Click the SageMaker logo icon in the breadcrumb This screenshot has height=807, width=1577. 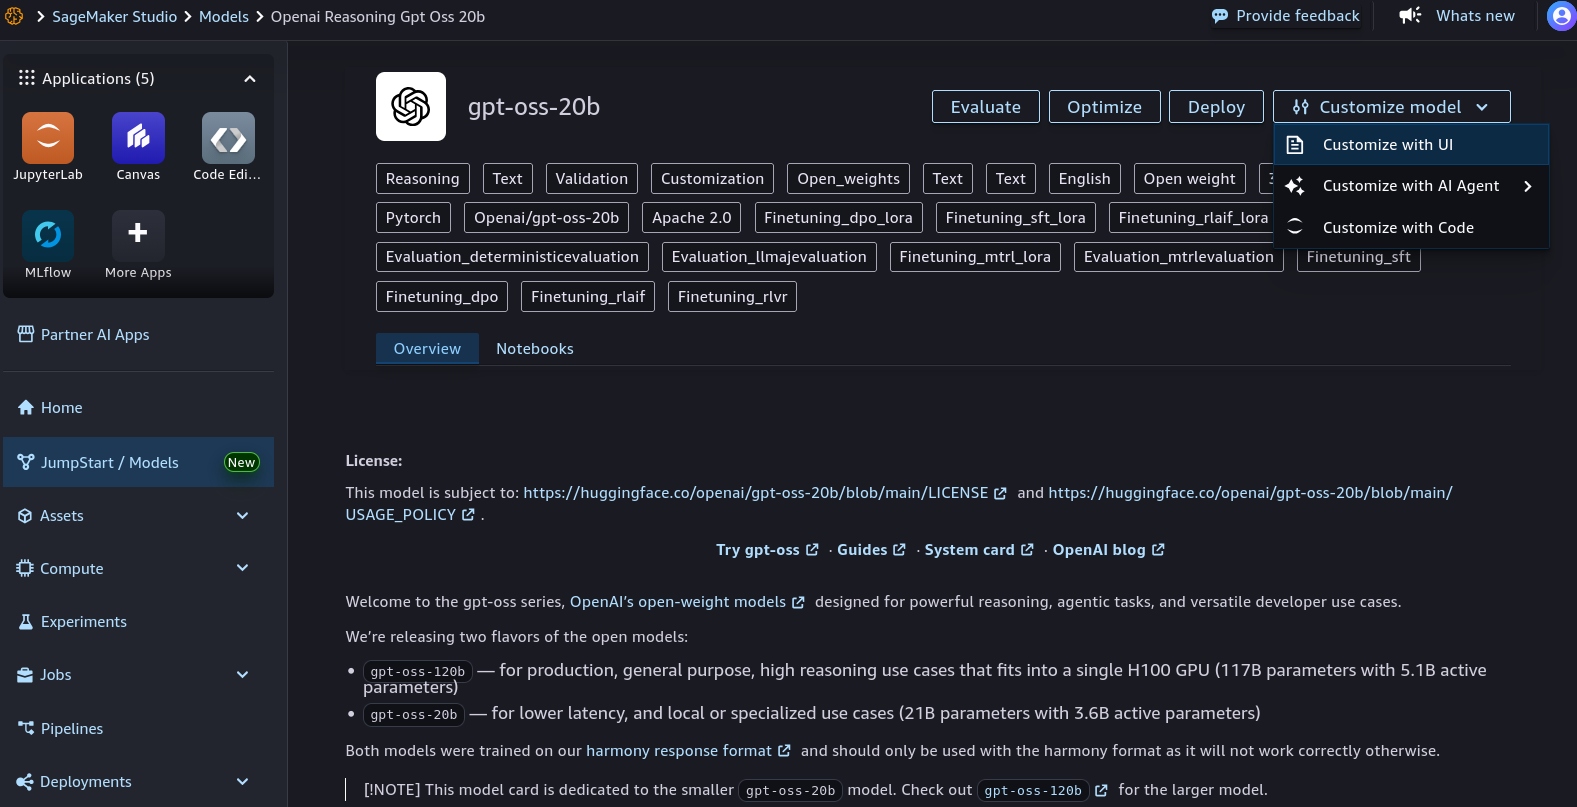[14, 16]
